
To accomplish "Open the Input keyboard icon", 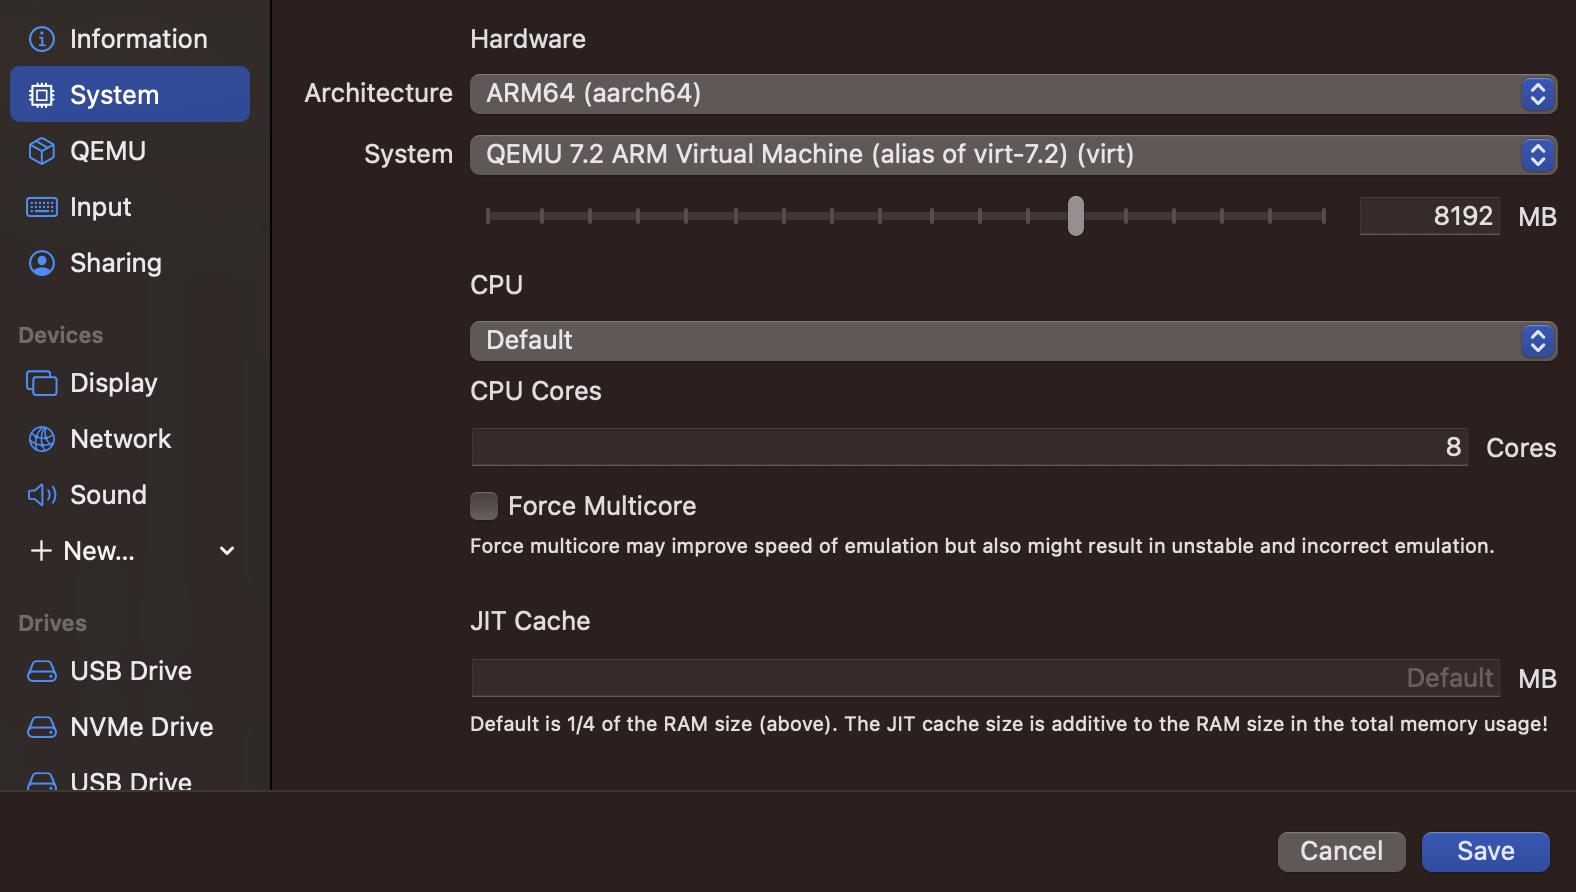I will (x=42, y=207).
